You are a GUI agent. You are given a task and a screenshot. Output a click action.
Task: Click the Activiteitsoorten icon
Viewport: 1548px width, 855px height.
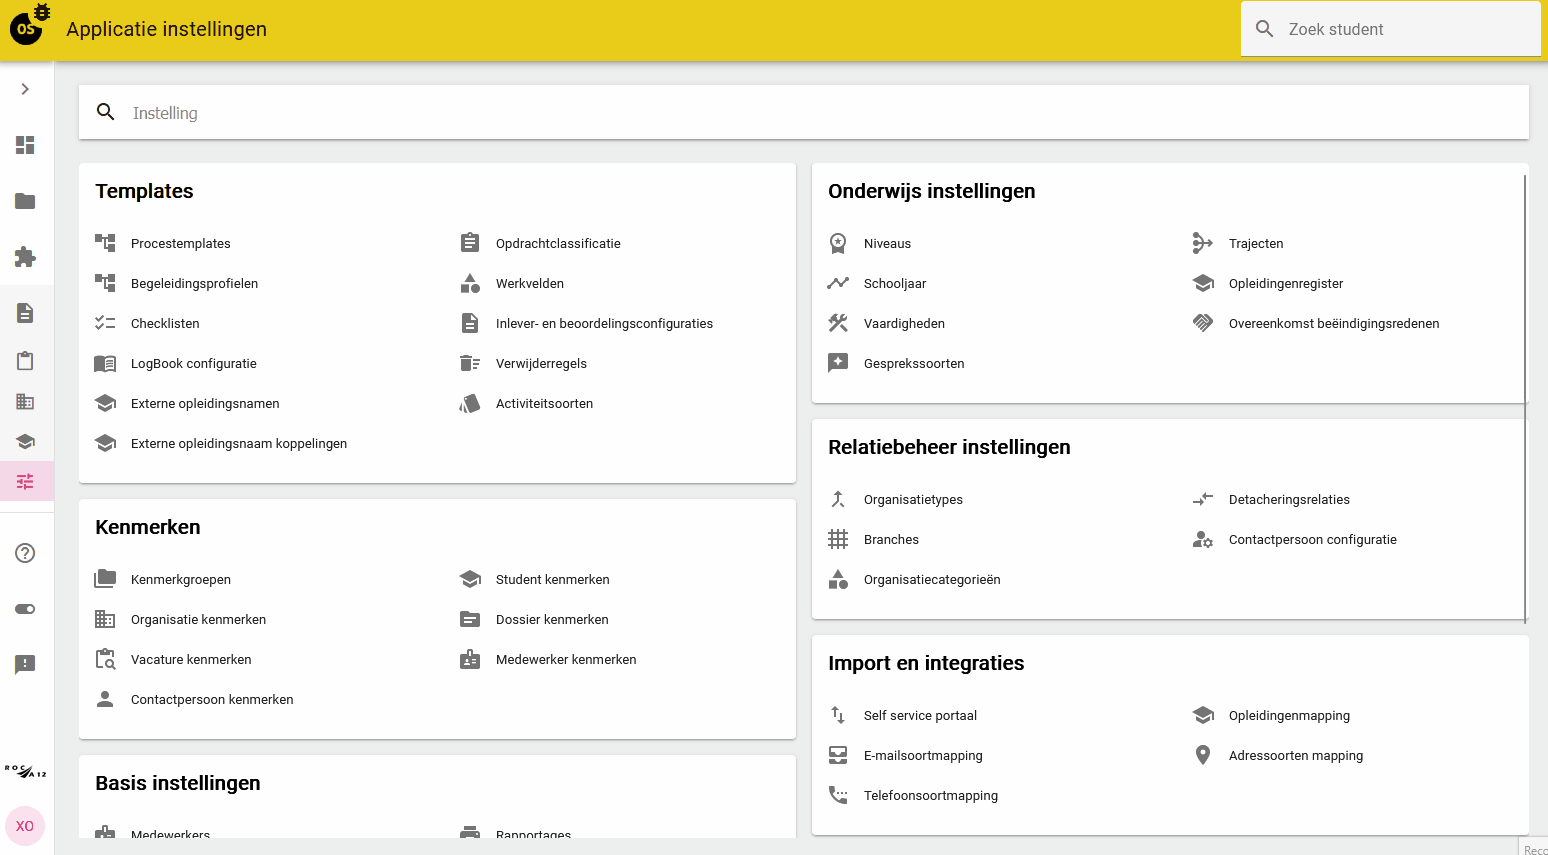pyautogui.click(x=470, y=403)
